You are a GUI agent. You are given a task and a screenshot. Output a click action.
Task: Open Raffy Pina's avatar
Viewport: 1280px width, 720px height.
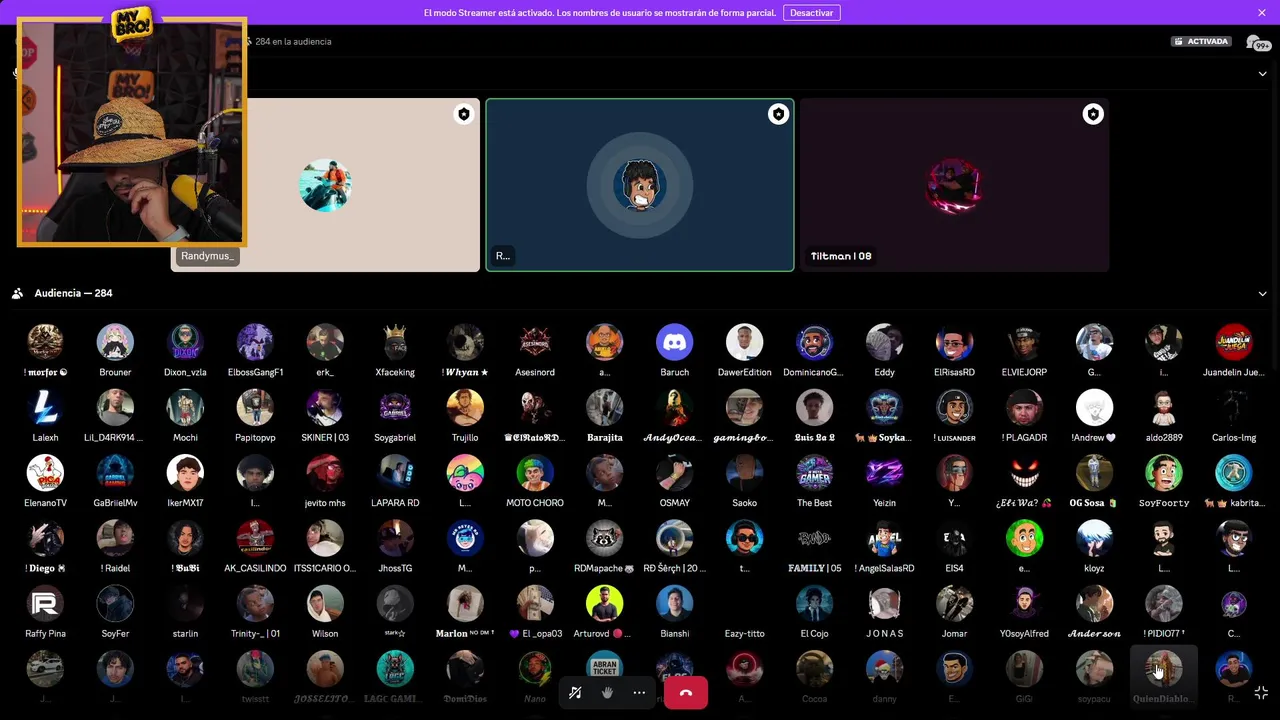(45, 603)
